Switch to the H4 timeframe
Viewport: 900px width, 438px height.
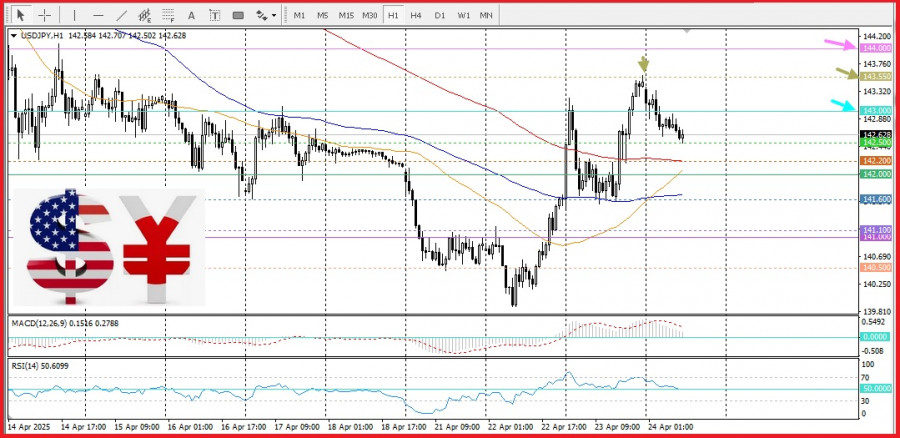[x=416, y=15]
